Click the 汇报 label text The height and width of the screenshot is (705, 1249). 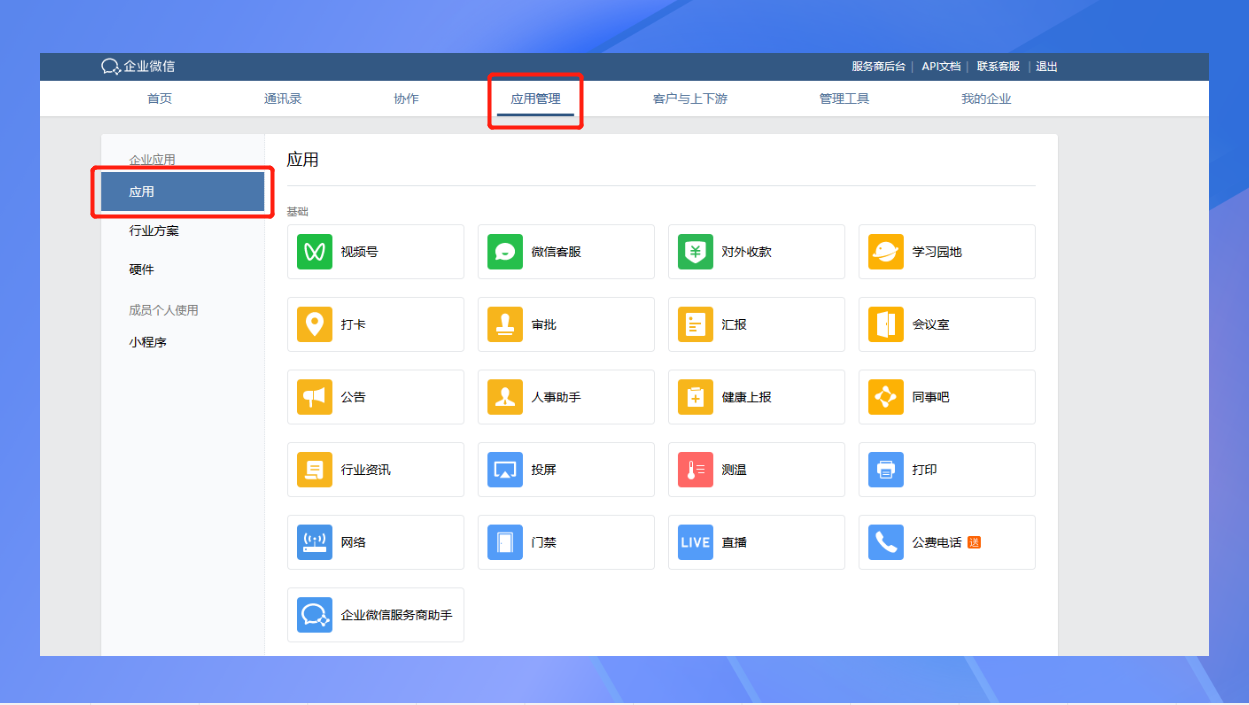click(x=734, y=325)
